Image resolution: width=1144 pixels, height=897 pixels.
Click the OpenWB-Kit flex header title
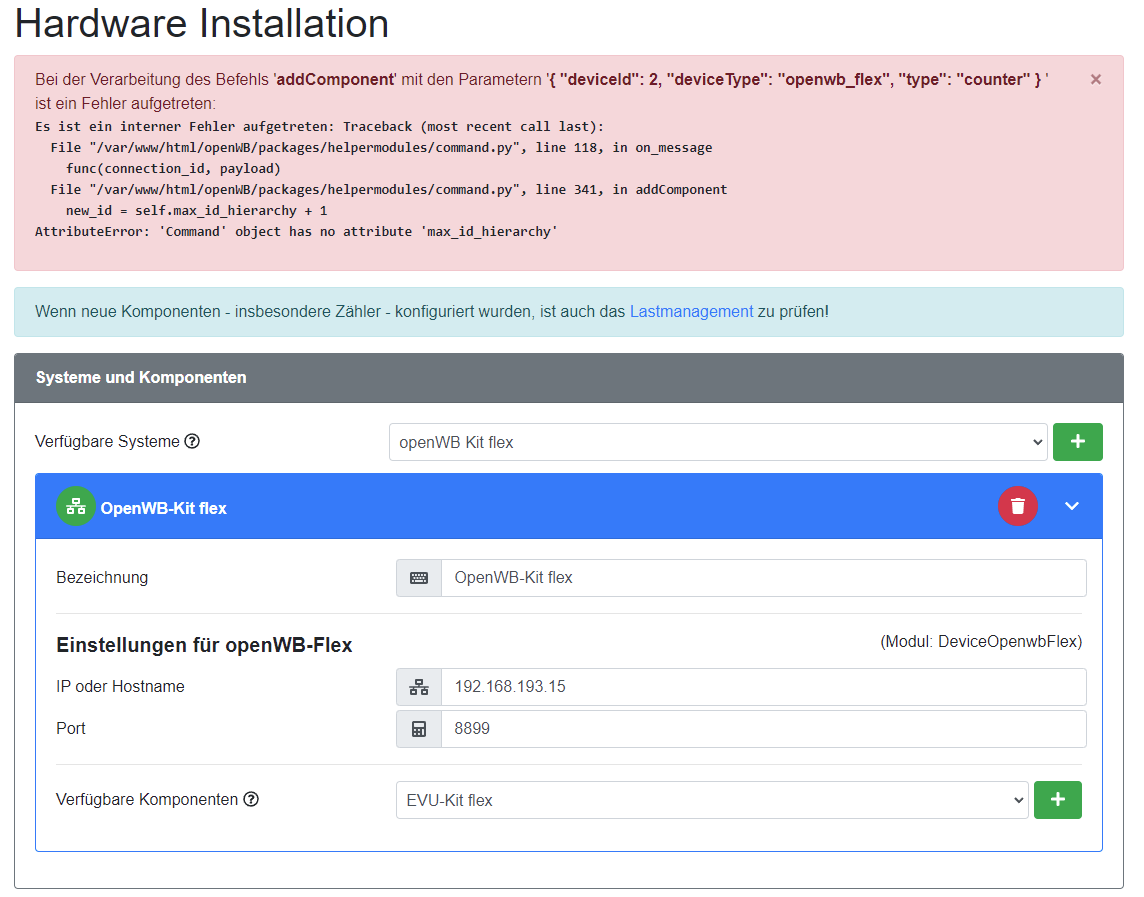[164, 508]
